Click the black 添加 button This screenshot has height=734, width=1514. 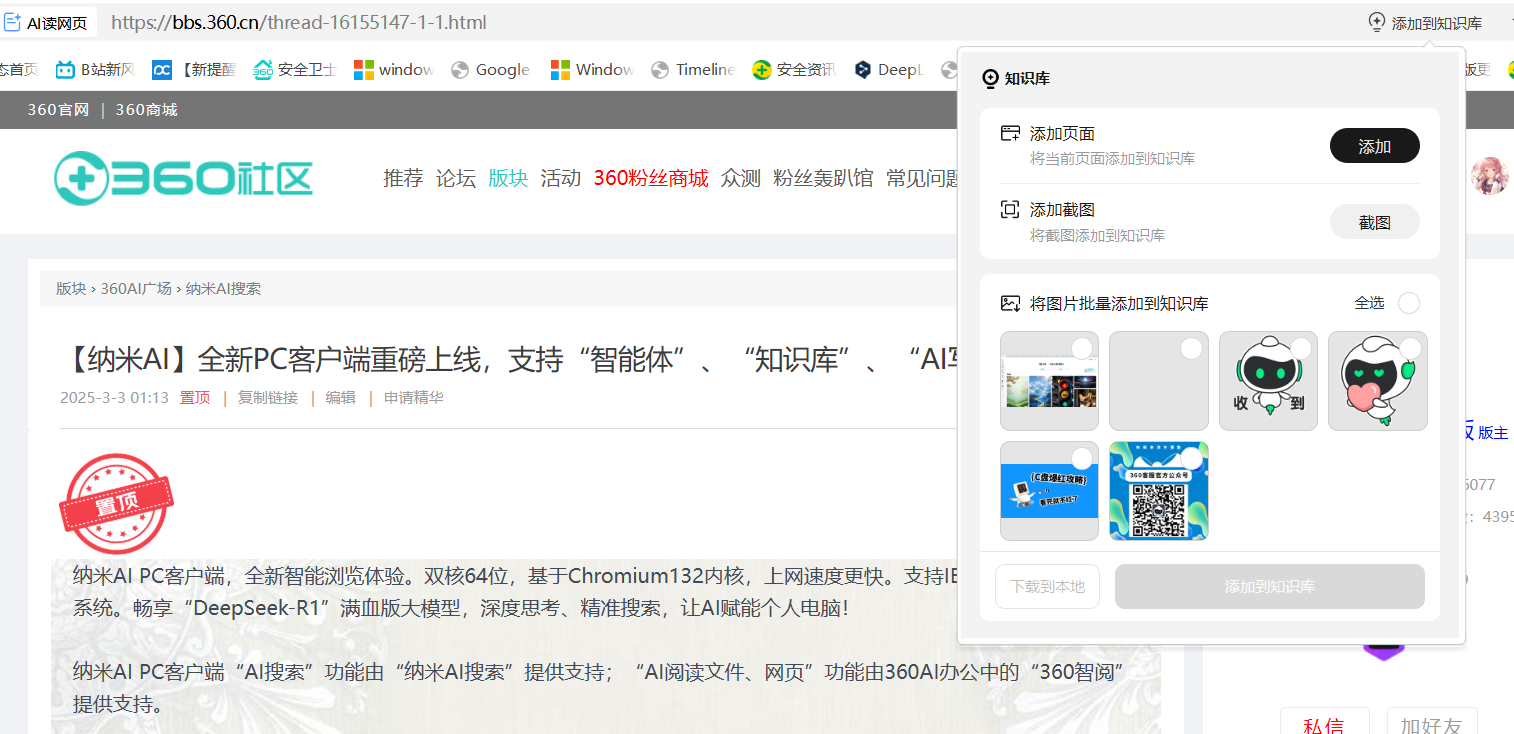(1375, 146)
